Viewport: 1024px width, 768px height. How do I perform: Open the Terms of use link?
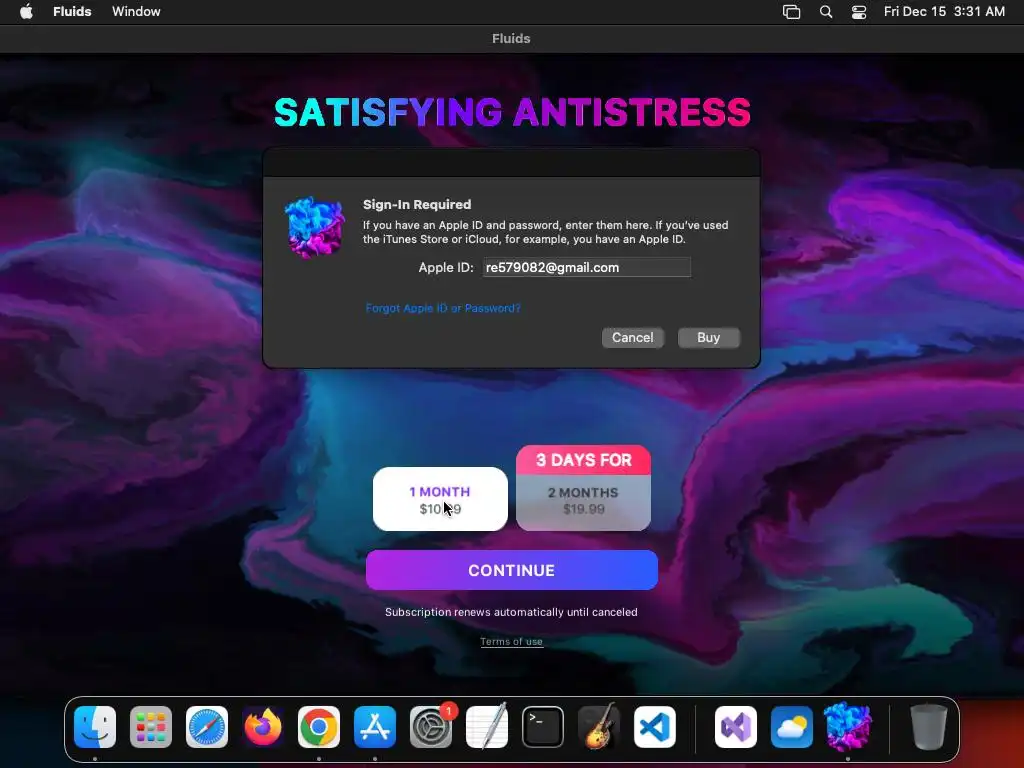[511, 641]
